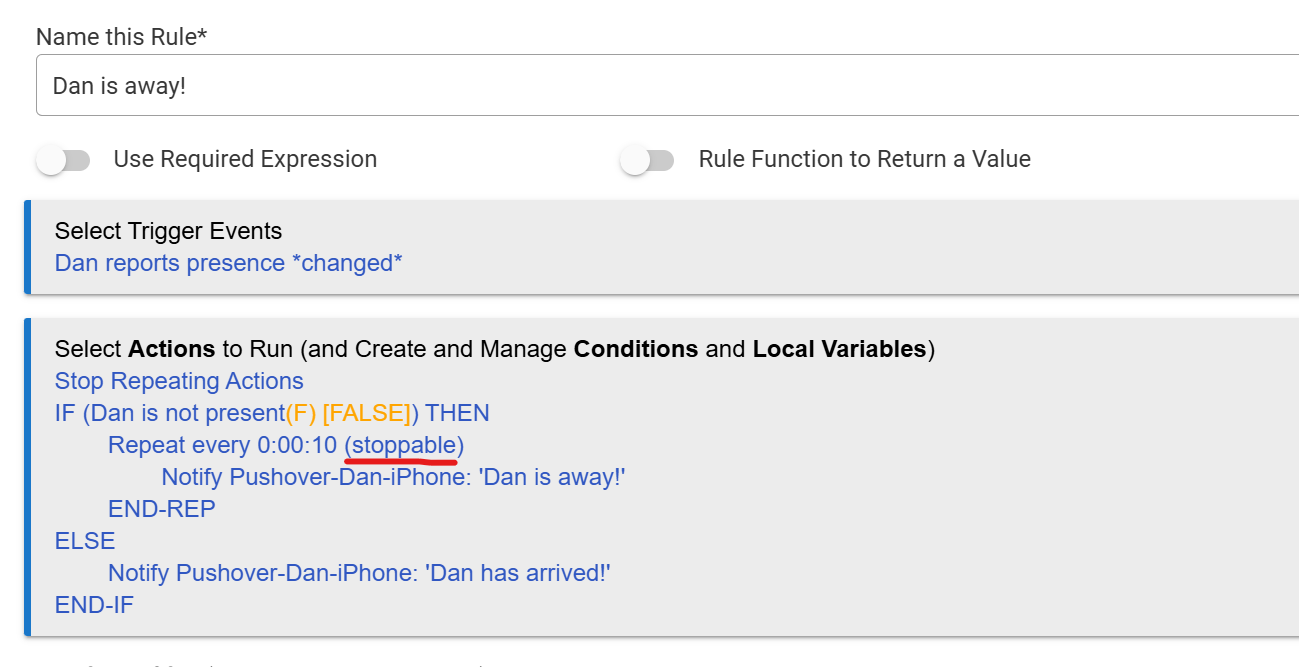1299x667 pixels.
Task: Select the 'Repeat every 0:00:10' action text
Action: pyautogui.click(x=222, y=445)
